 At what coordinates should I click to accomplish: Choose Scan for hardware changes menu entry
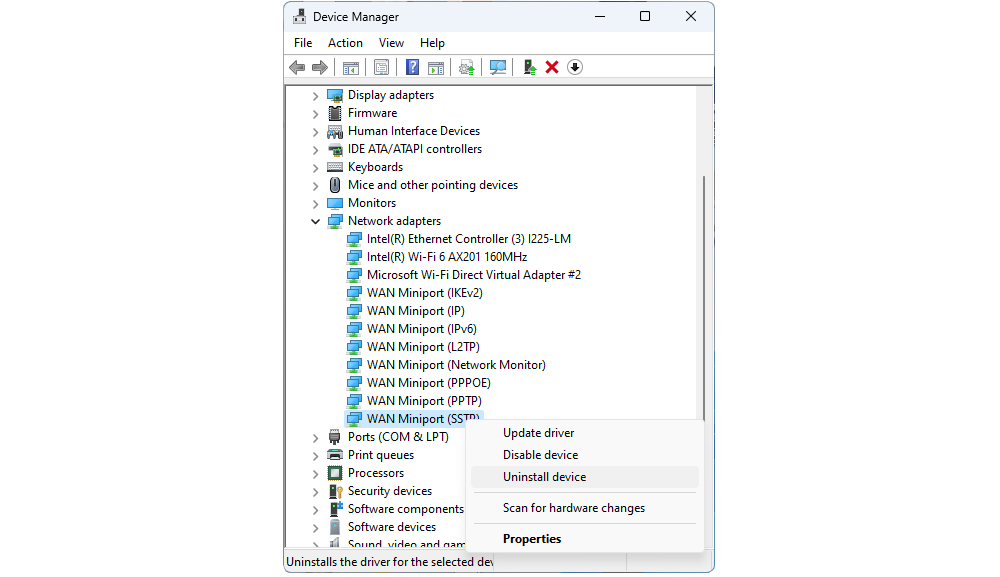tap(585, 508)
